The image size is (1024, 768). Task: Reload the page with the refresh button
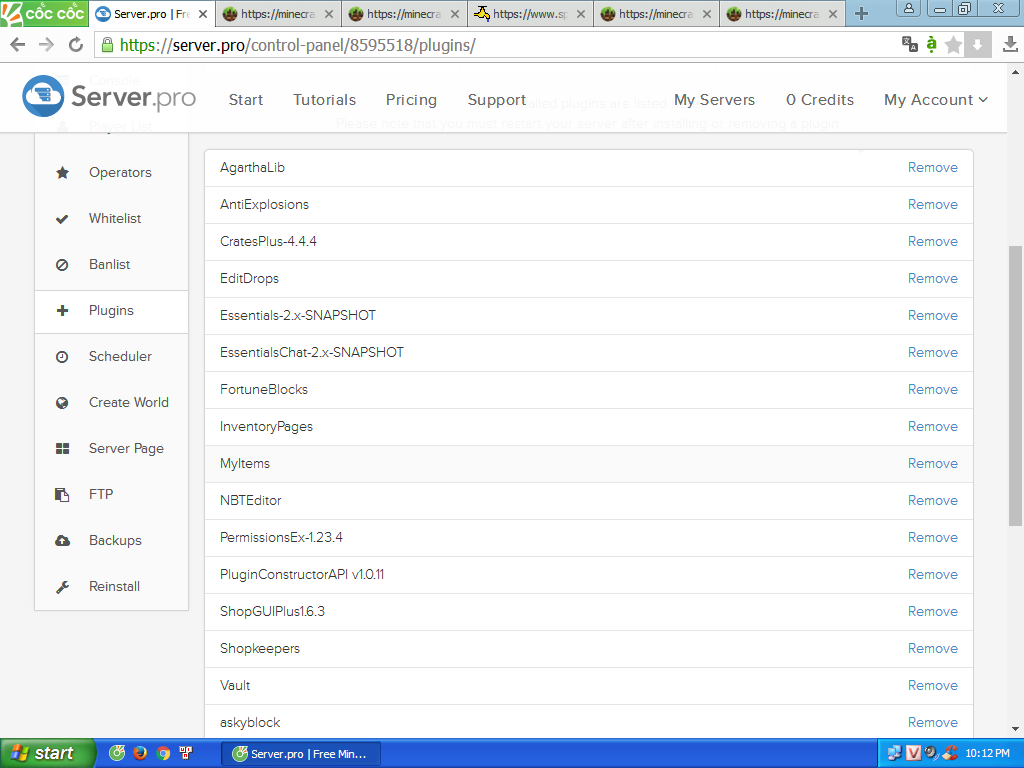pos(76,45)
